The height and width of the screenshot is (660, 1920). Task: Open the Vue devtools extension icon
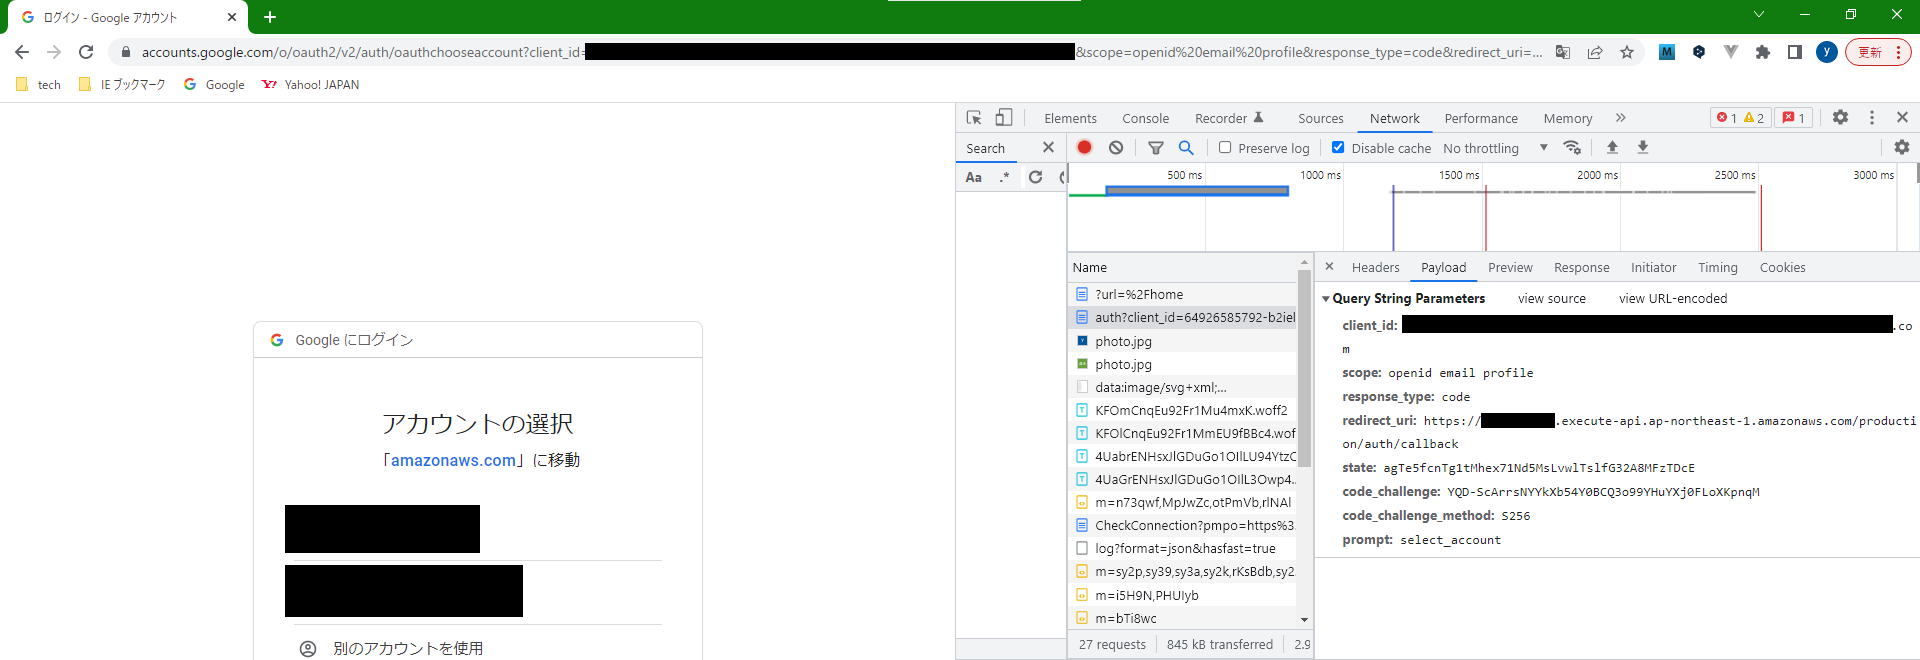1731,52
